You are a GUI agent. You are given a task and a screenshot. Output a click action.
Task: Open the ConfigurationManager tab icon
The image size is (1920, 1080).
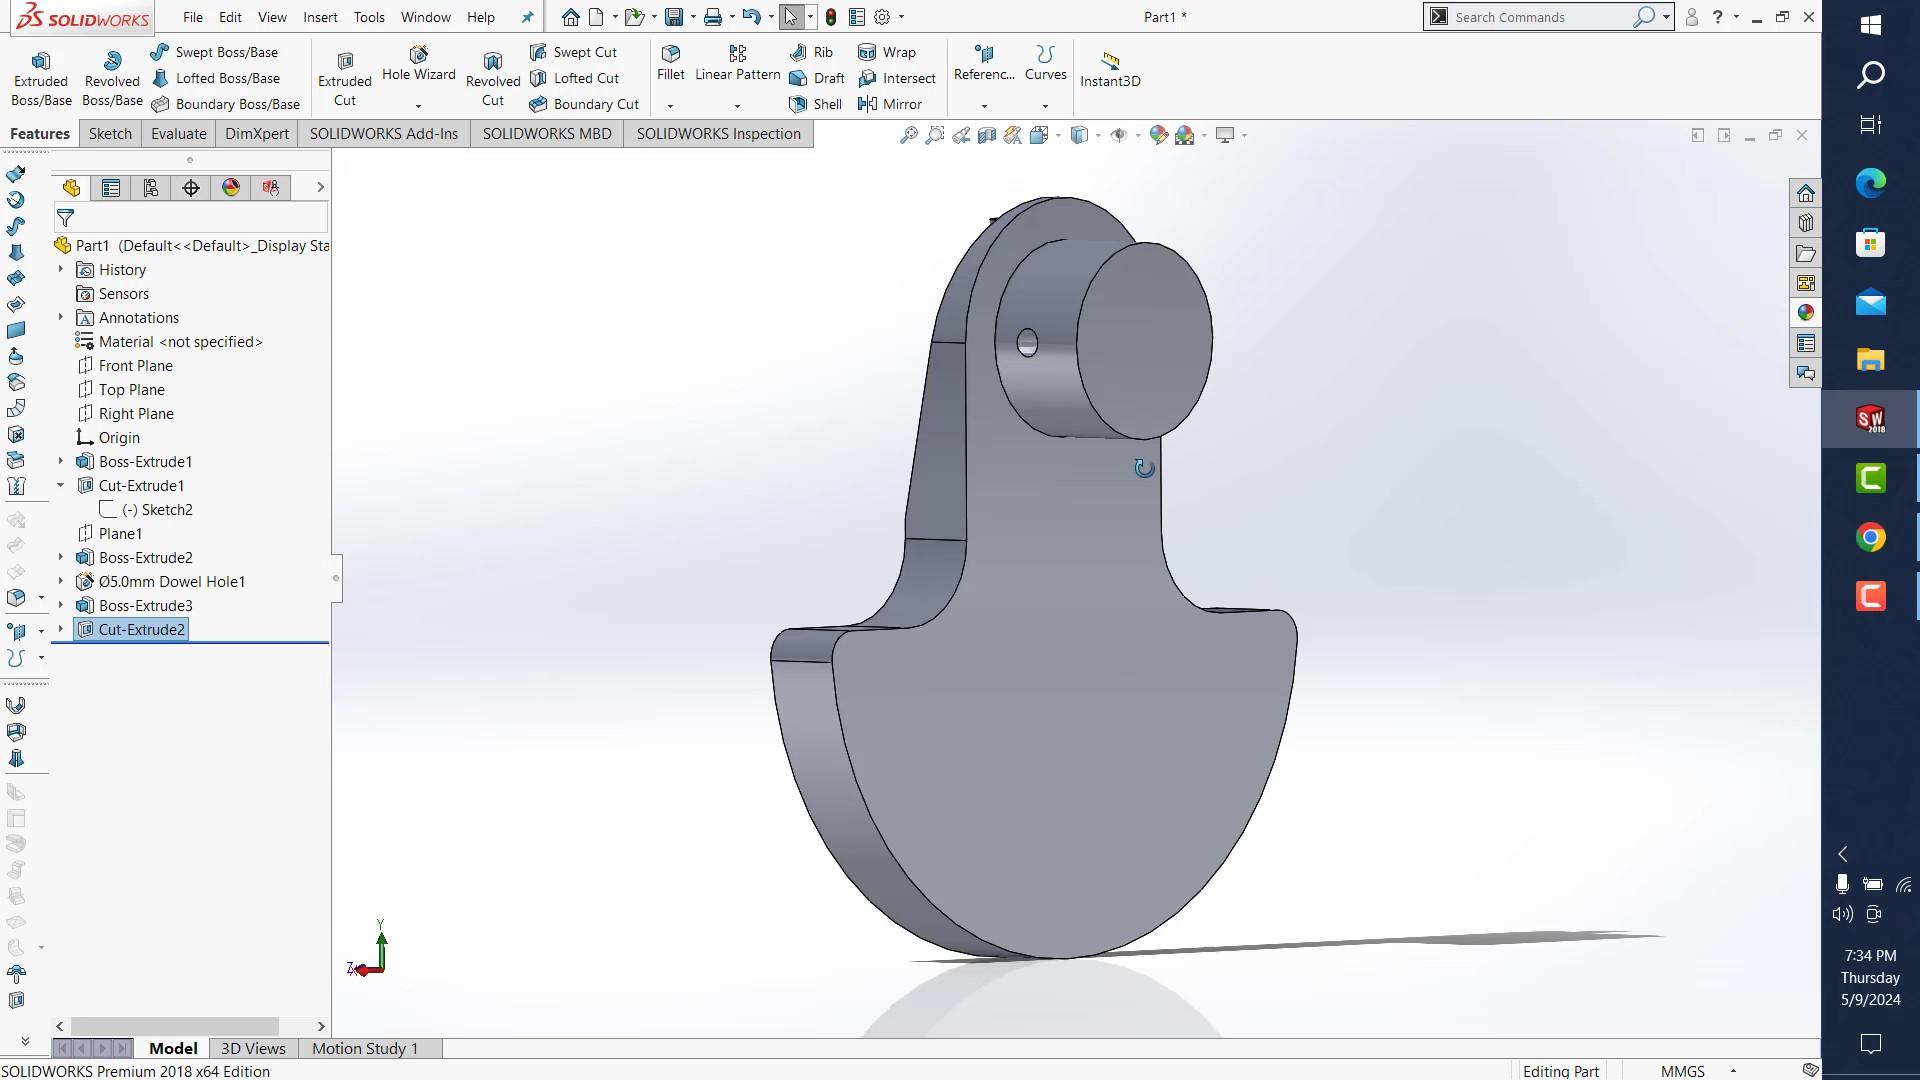click(x=151, y=188)
